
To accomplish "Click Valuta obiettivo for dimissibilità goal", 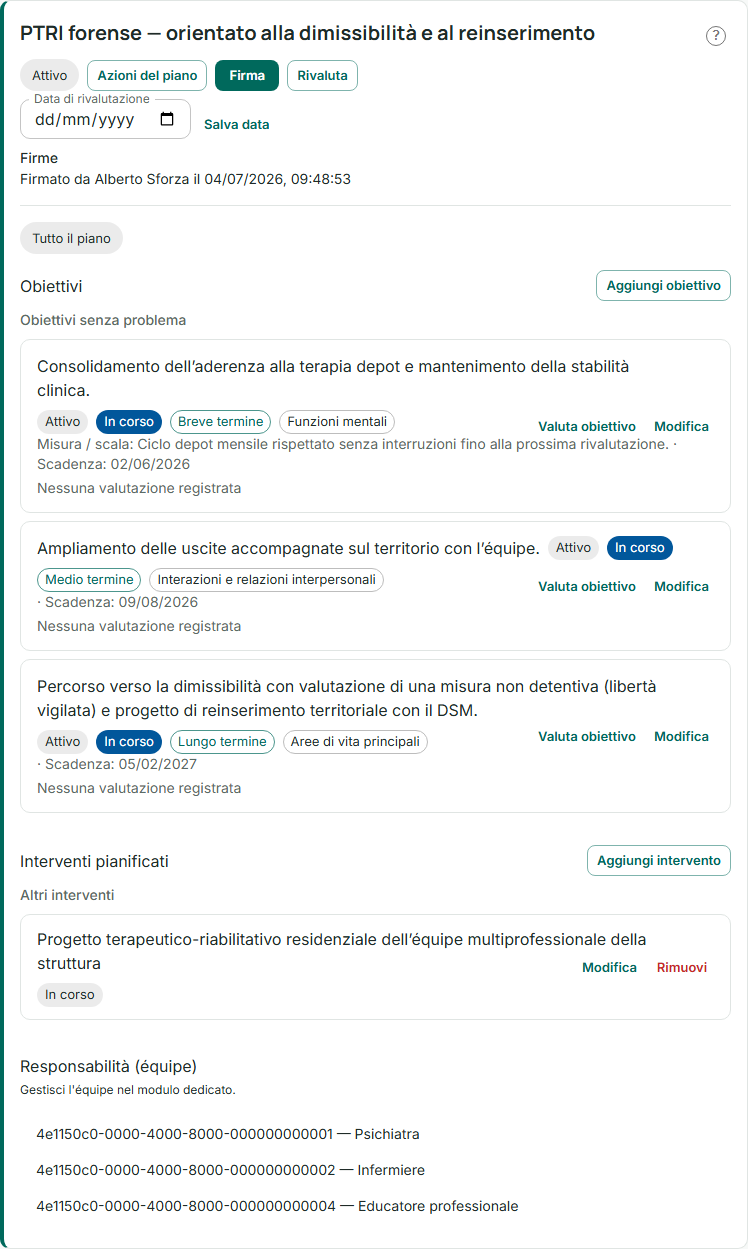I will point(587,736).
